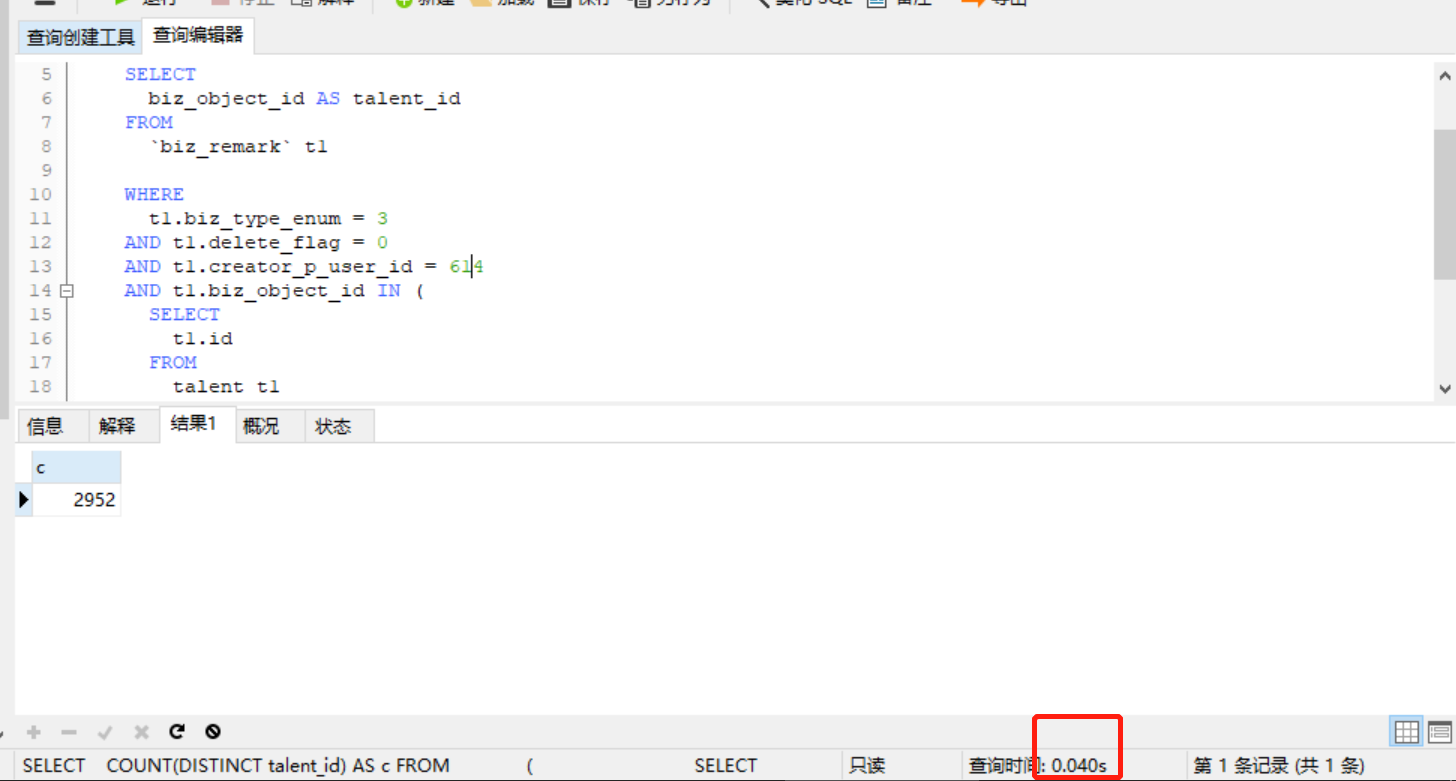Apply changes with the checkmark icon
The width and height of the screenshot is (1456, 781).
[105, 732]
